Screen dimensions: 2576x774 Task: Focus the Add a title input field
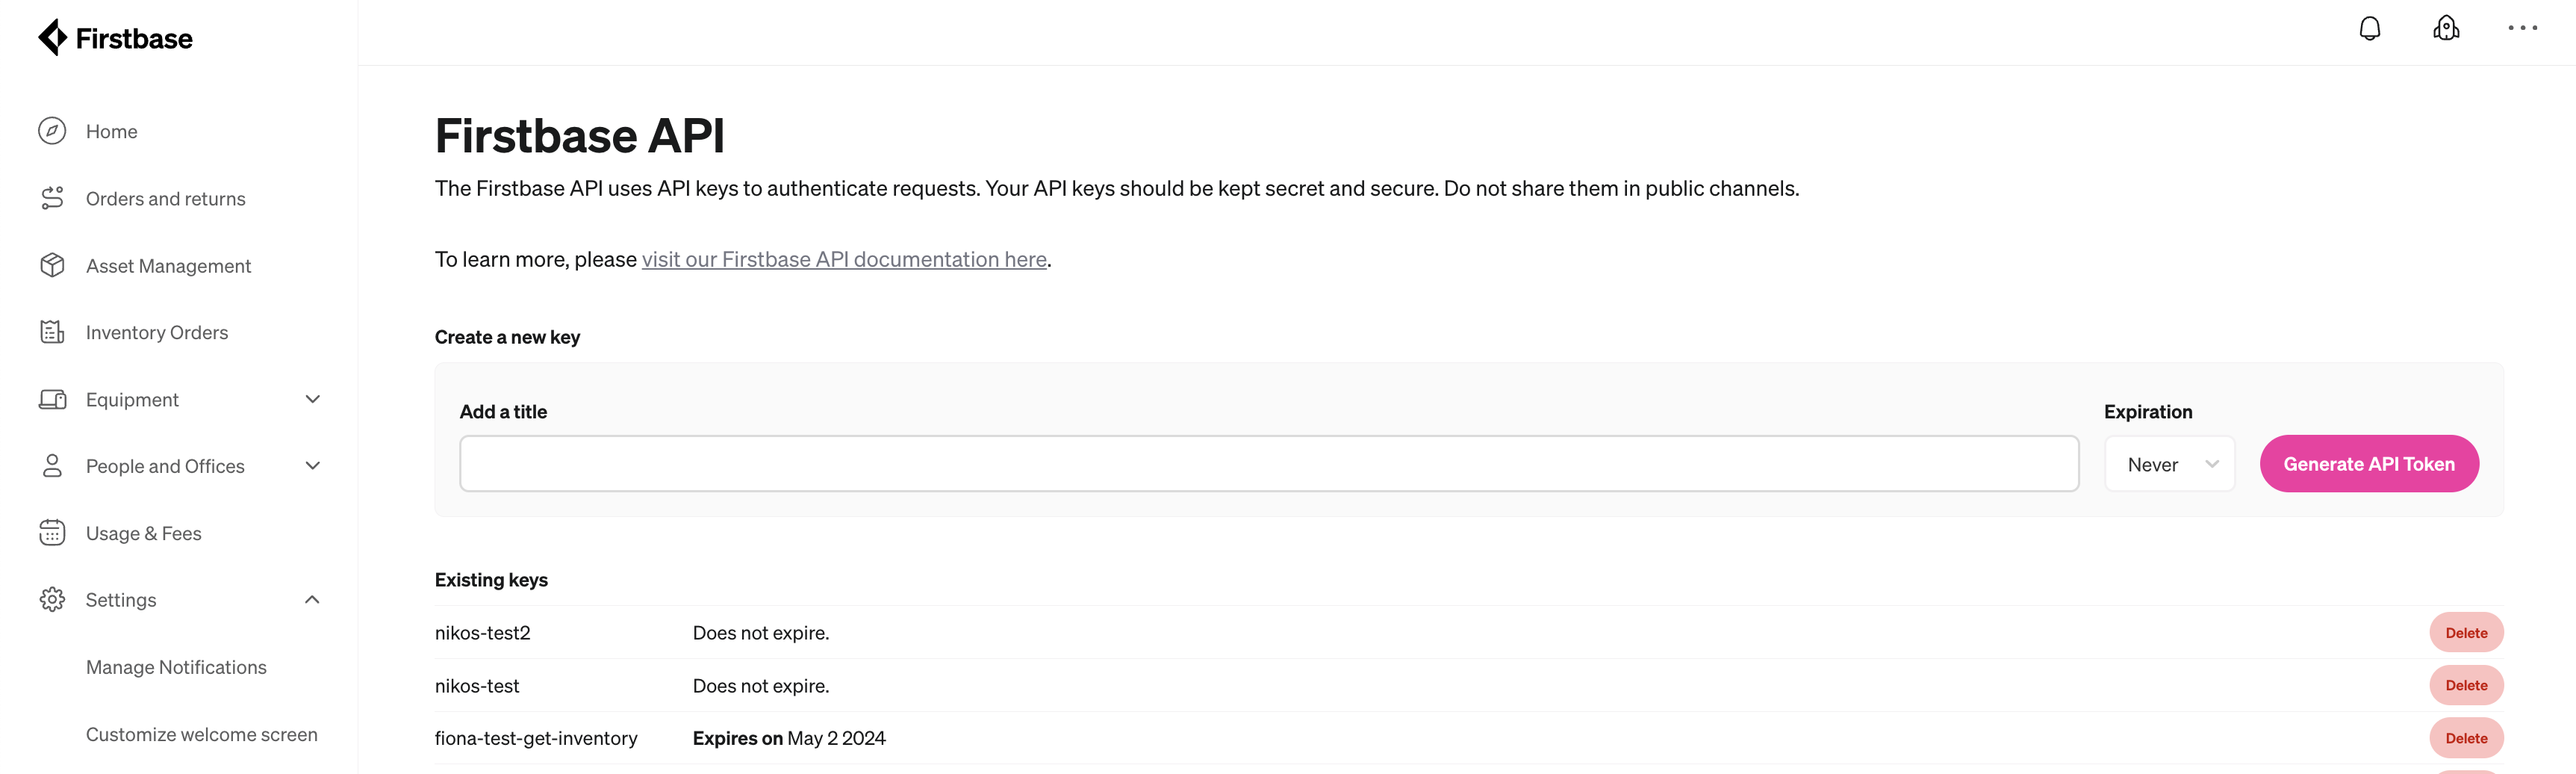tap(1269, 464)
